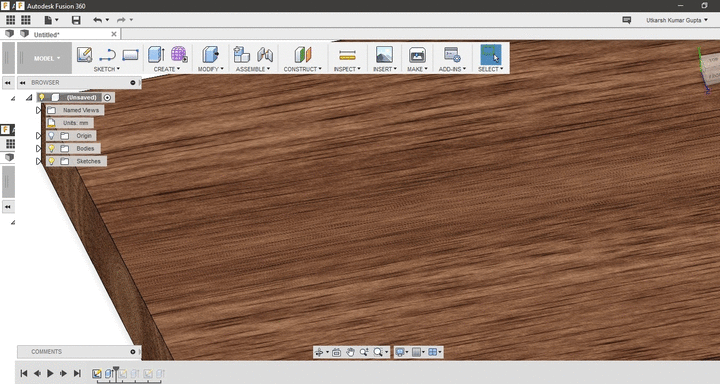
Task: Play the design timeline
Action: [51, 373]
